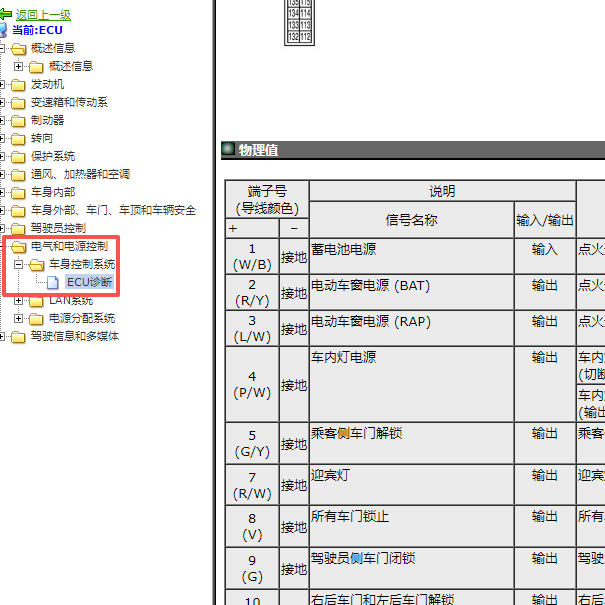Open the 变速箱和传动系 tree item
The height and width of the screenshot is (605, 605).
point(69,102)
